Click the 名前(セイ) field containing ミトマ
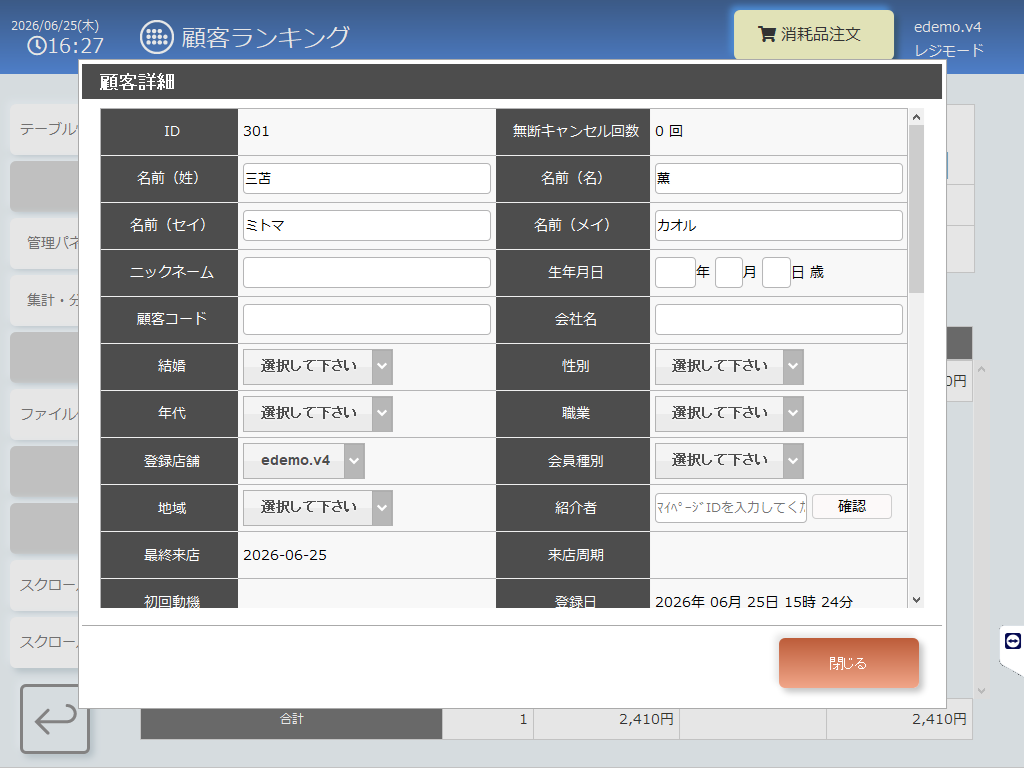This screenshot has width=1024, height=768. 366,225
